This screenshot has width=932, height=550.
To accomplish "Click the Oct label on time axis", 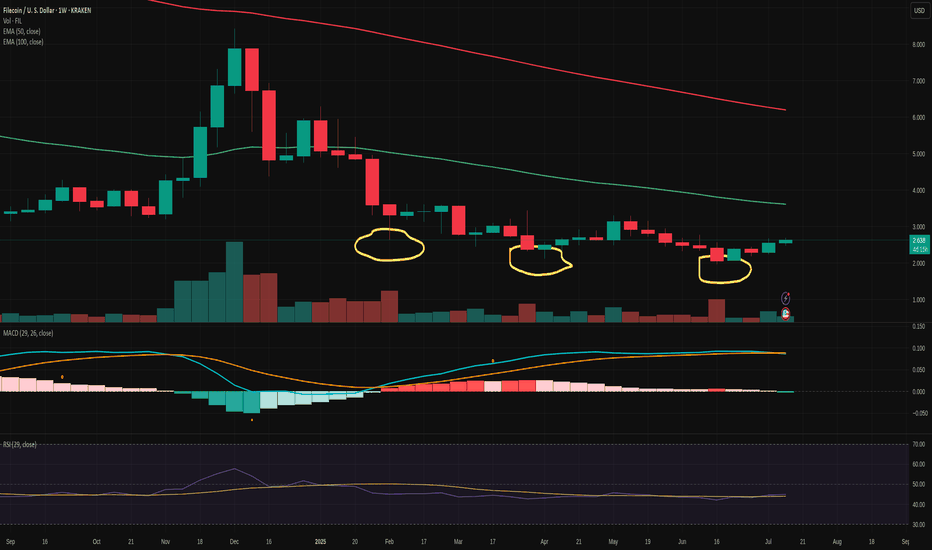I will 96,542.
